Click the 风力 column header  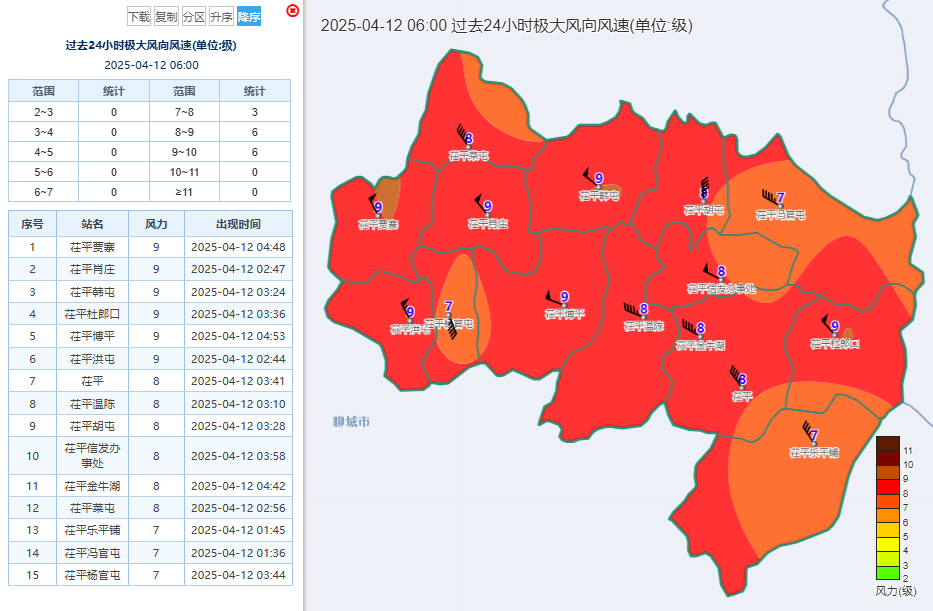click(156, 224)
